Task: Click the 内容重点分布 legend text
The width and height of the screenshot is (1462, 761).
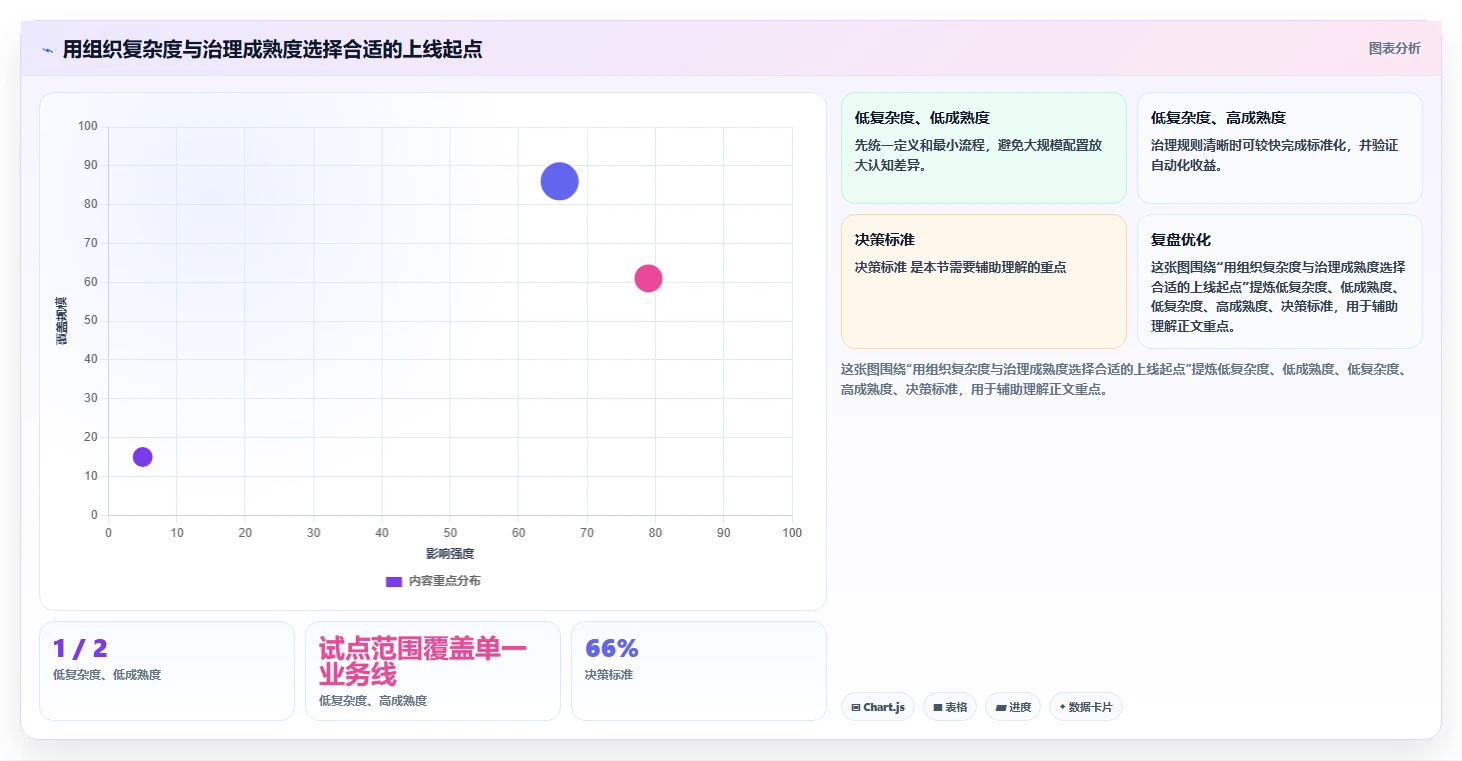Action: [x=445, y=581]
